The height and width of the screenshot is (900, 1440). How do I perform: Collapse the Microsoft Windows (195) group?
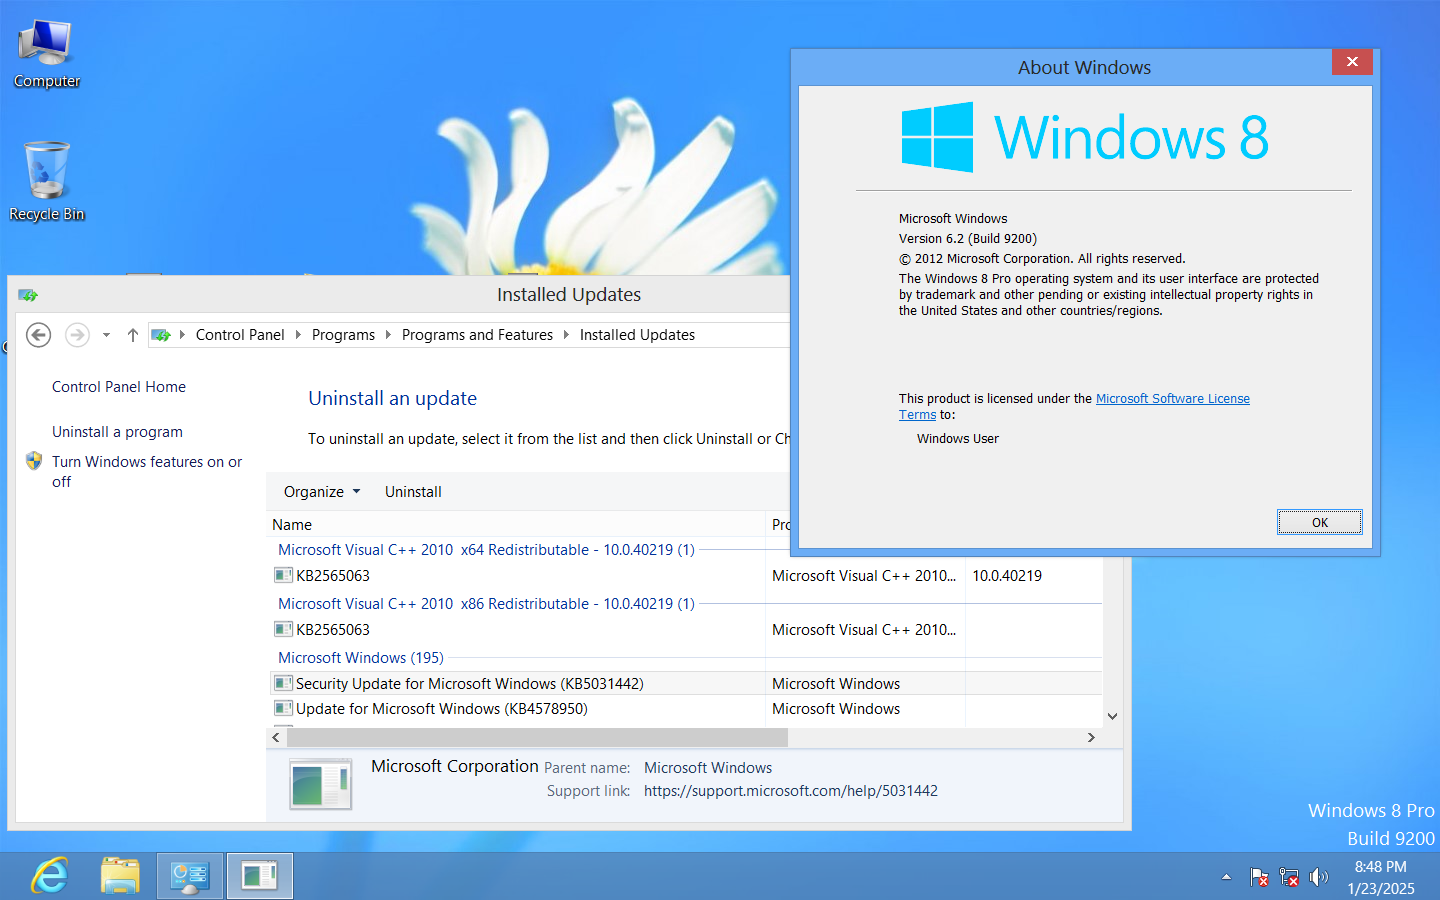pyautogui.click(x=361, y=658)
